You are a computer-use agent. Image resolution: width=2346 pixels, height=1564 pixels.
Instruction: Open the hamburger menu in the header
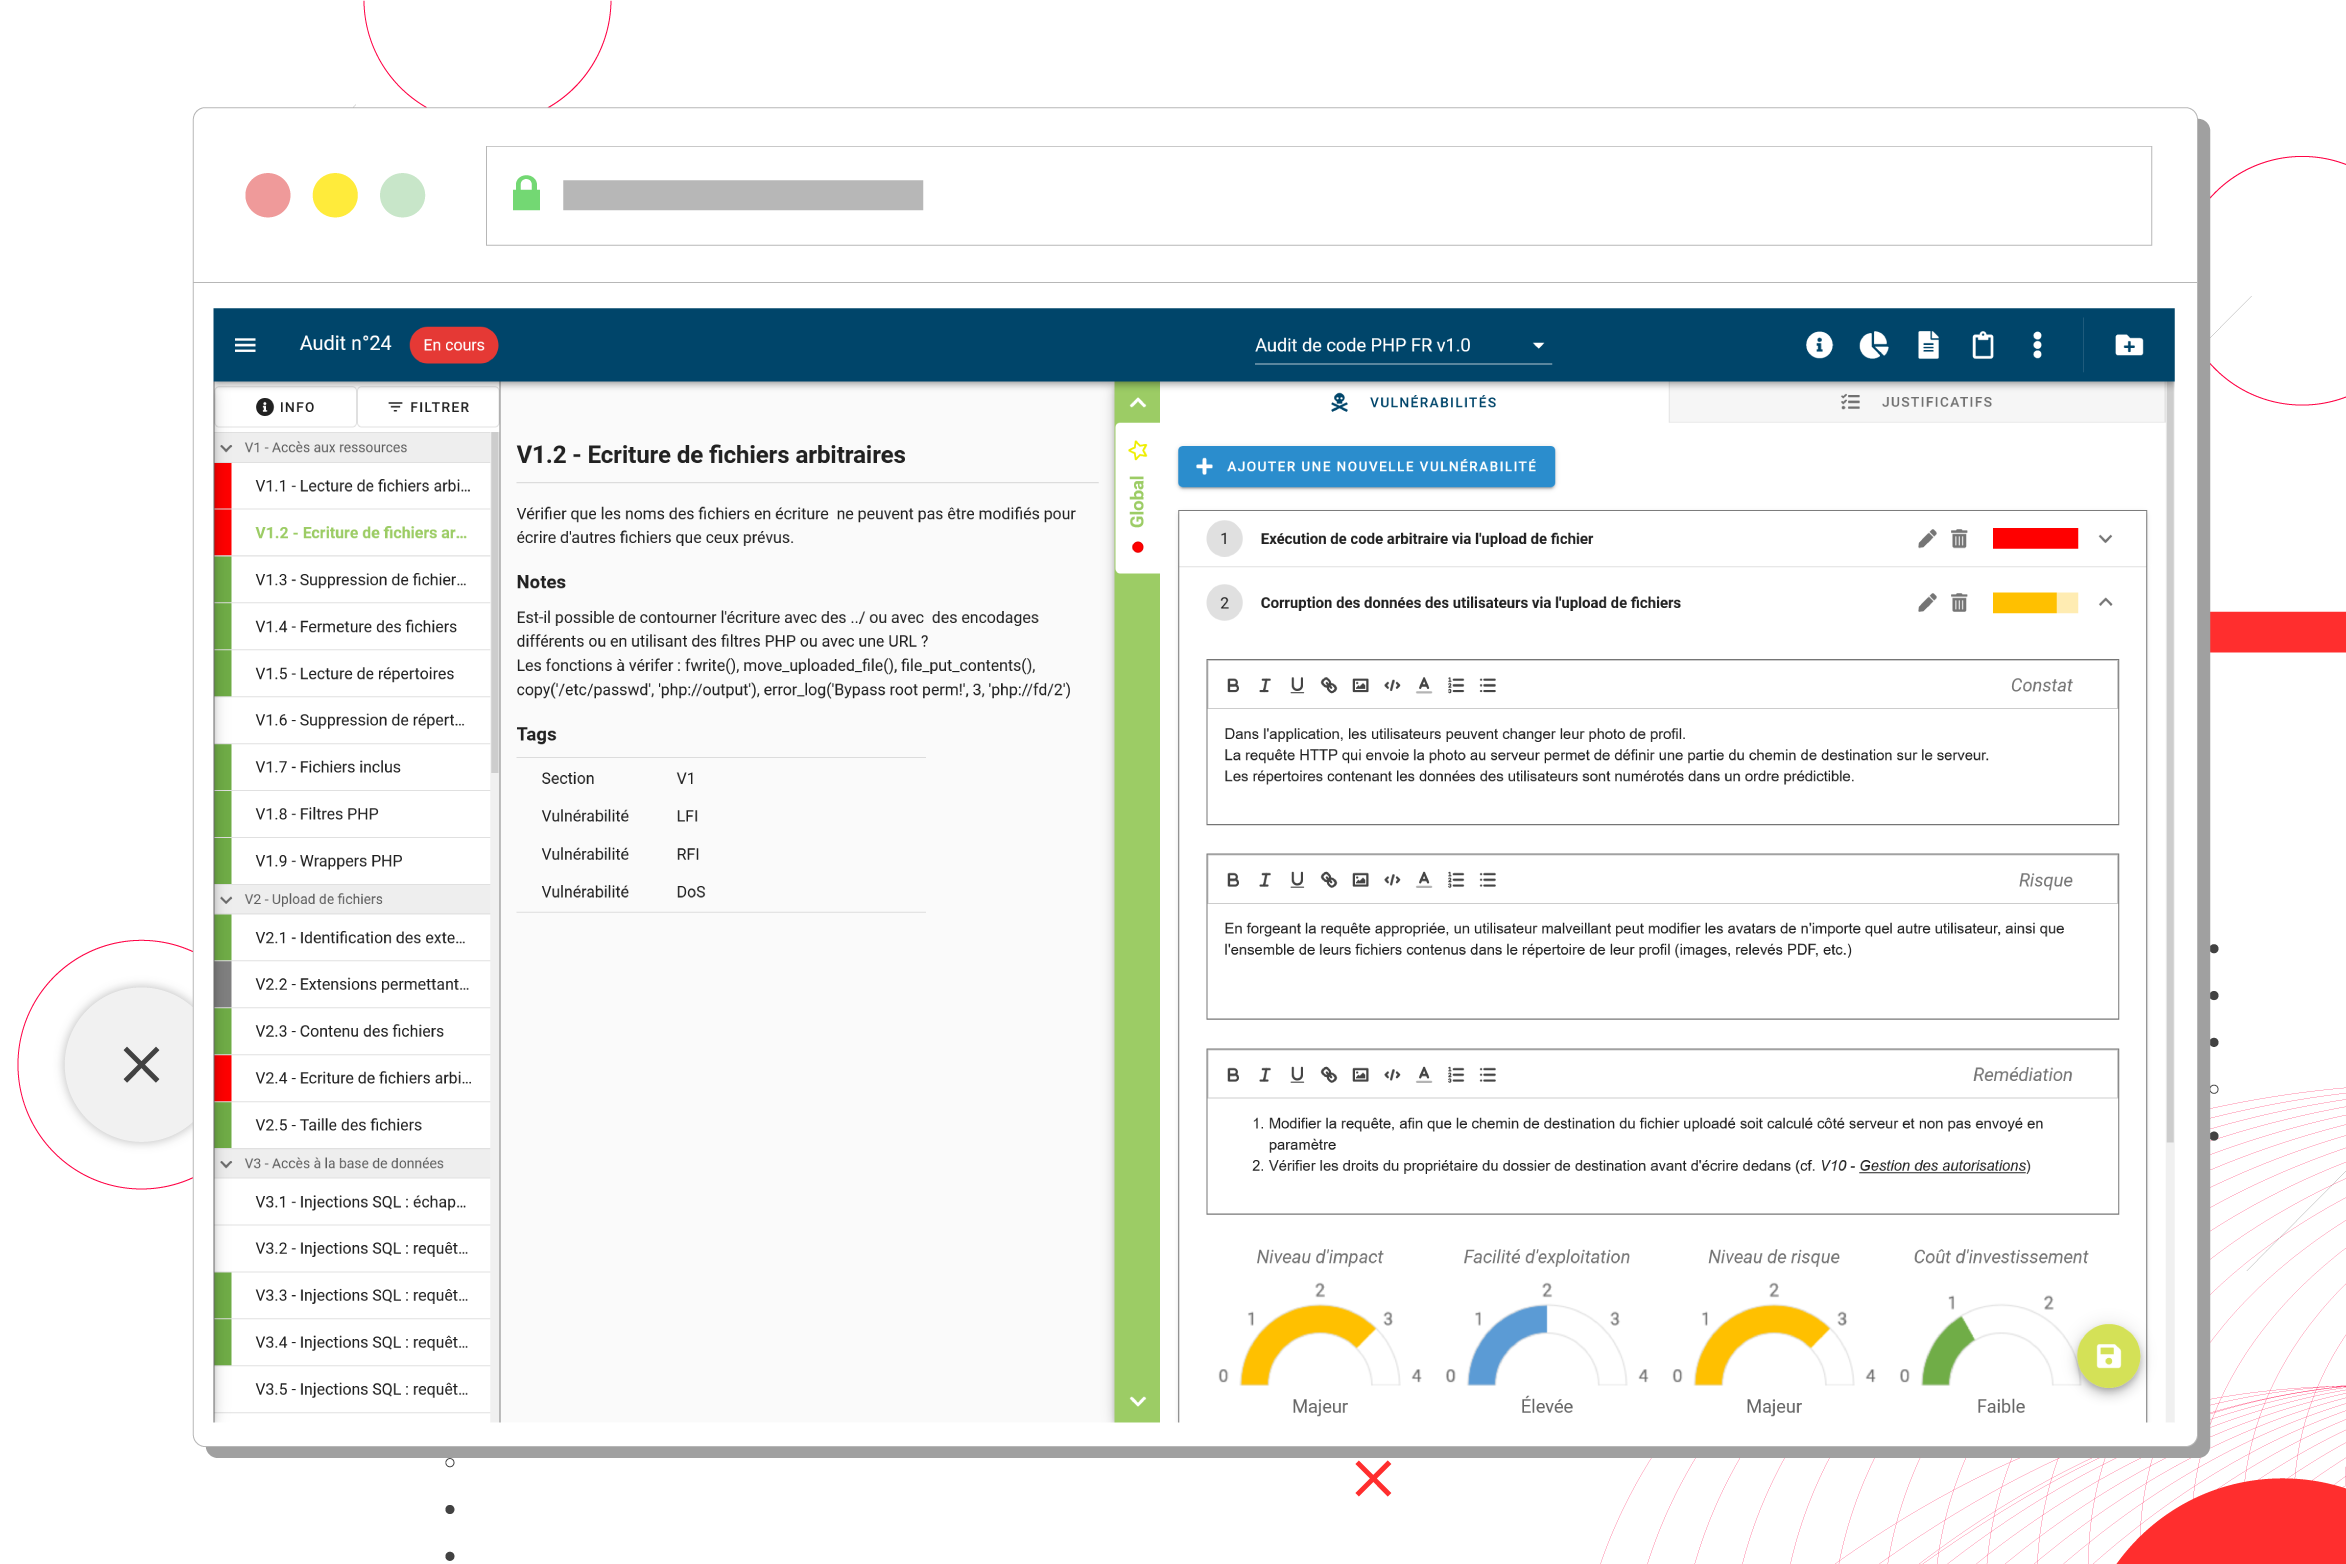tap(245, 345)
